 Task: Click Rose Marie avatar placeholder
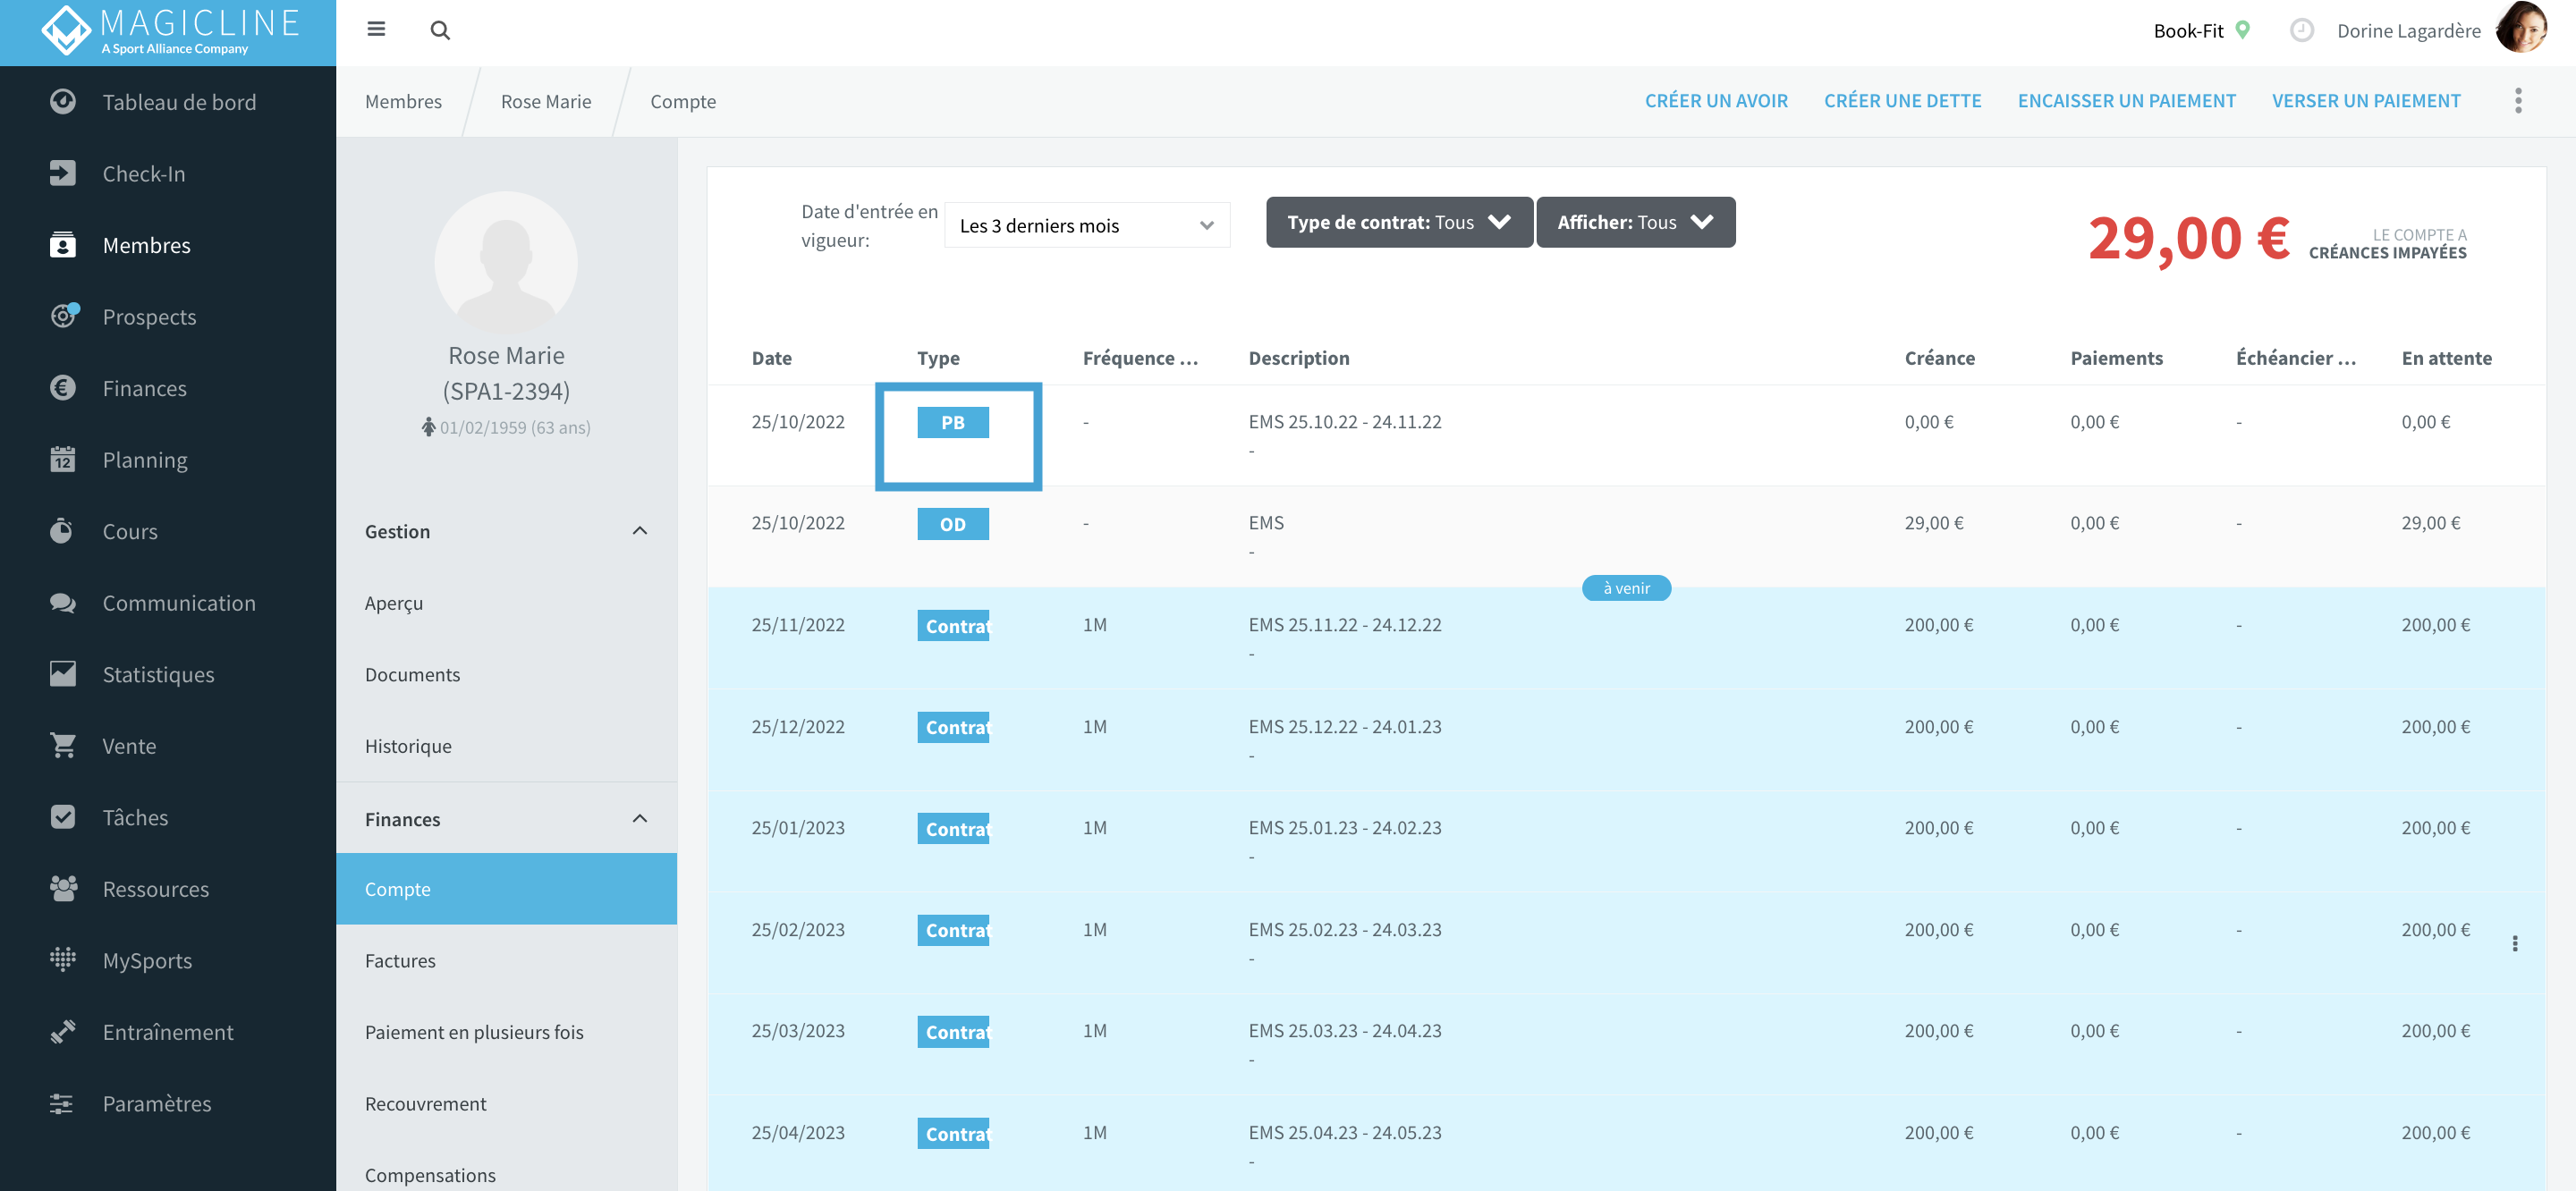click(x=506, y=263)
